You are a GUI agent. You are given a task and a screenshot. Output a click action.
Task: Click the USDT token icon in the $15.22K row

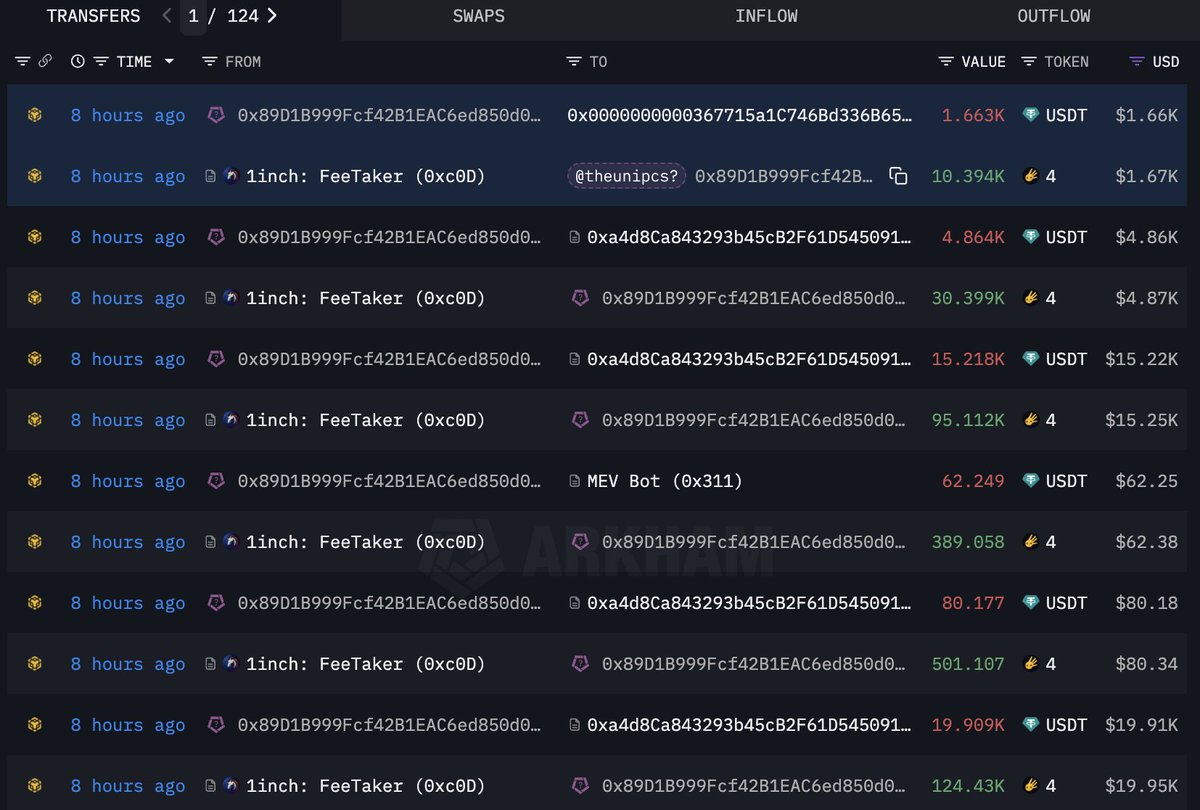point(1030,359)
